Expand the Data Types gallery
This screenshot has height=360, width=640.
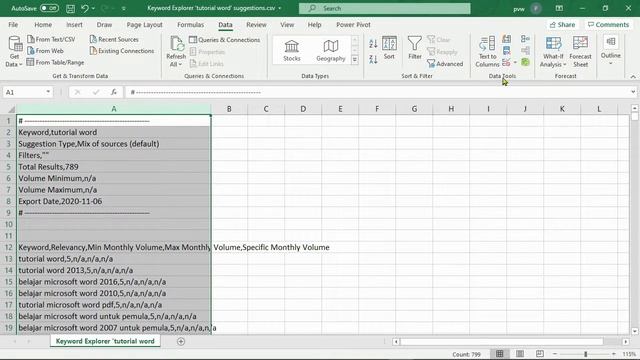pos(355,60)
